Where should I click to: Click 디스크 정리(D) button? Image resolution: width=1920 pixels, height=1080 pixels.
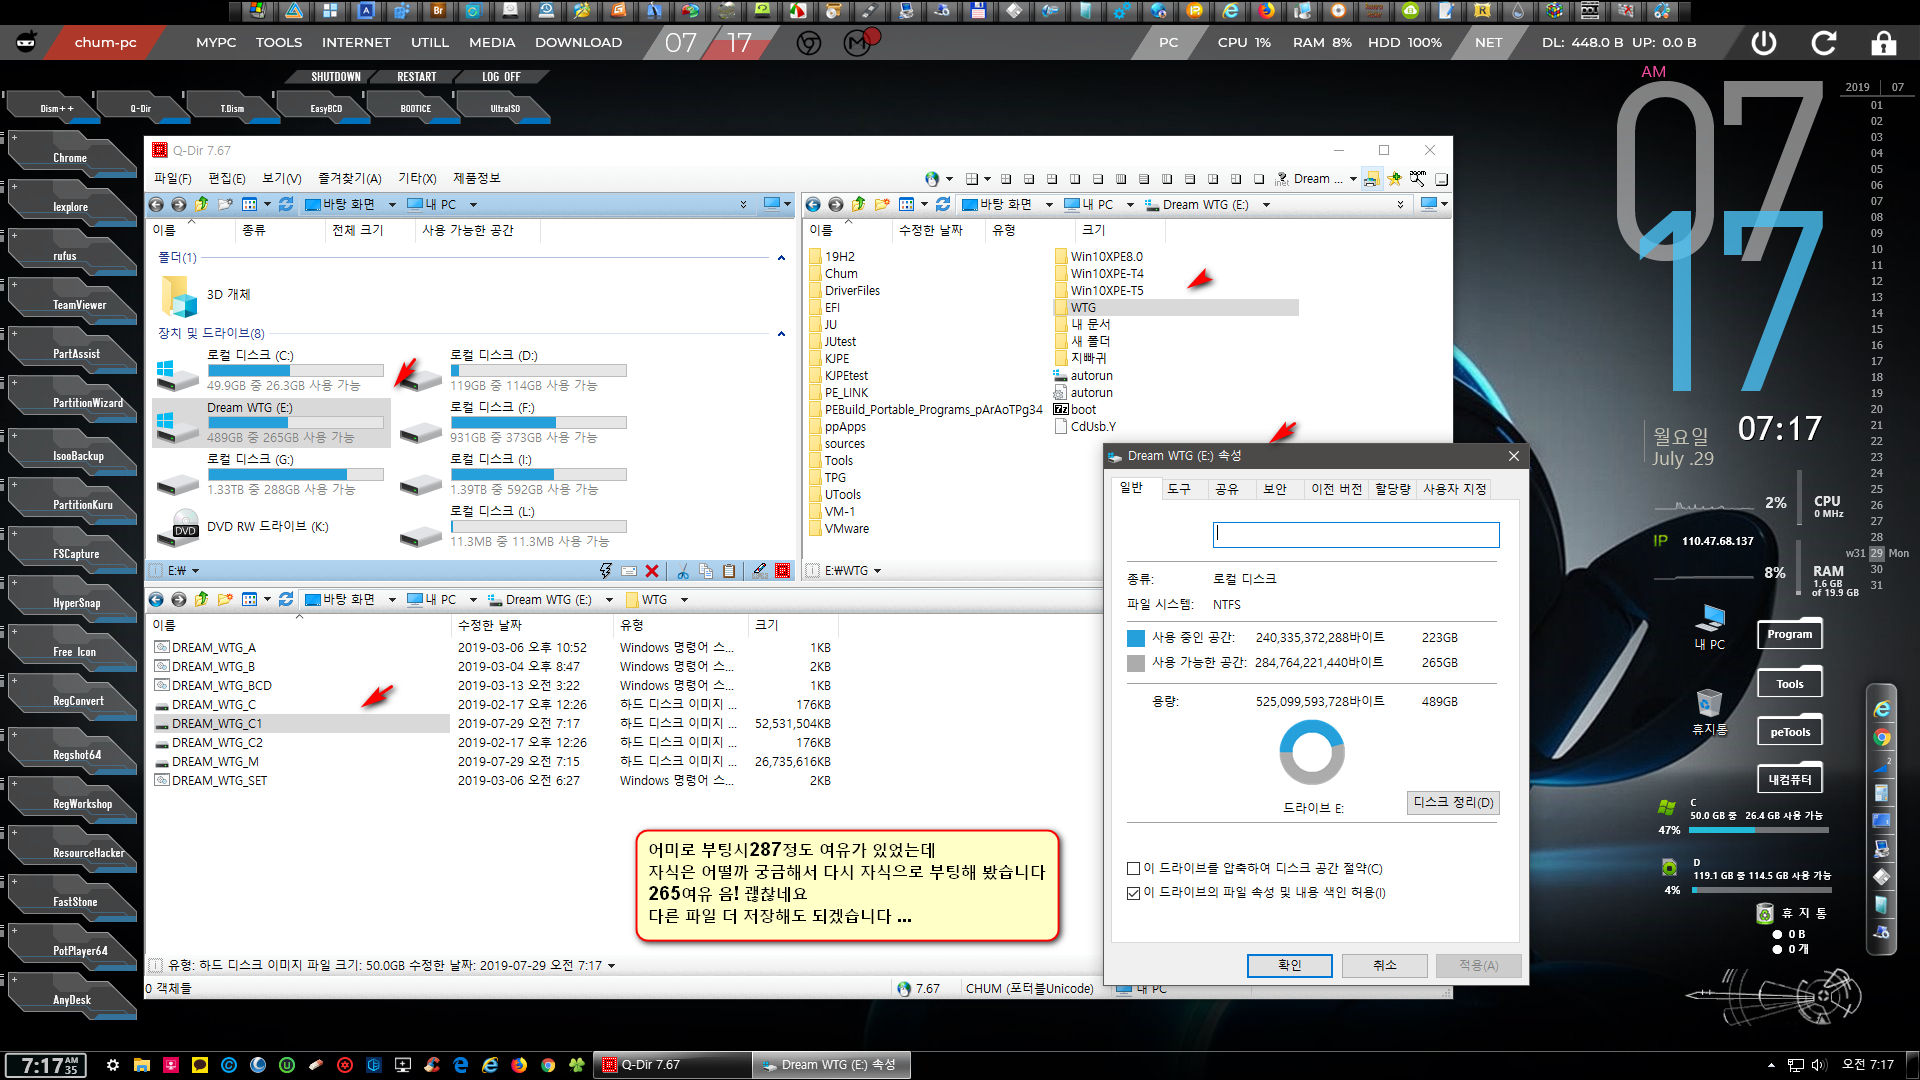click(x=1453, y=802)
